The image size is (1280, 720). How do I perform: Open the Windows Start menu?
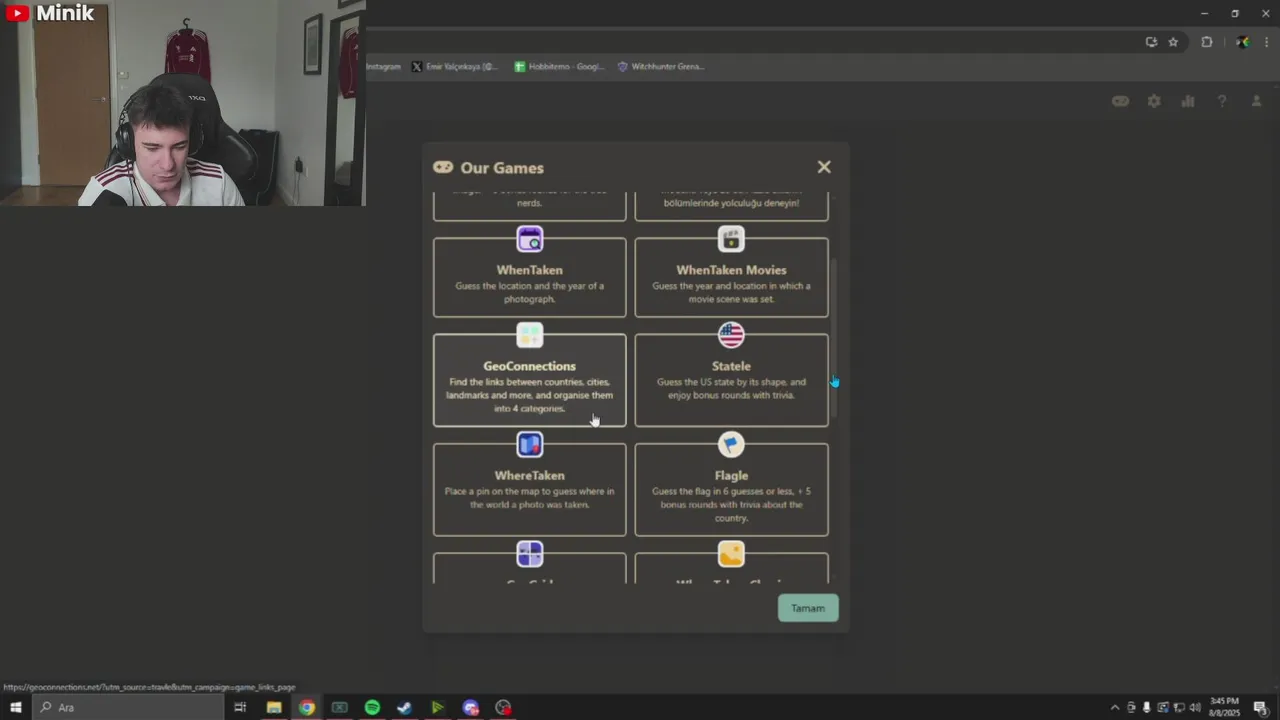[x=15, y=707]
